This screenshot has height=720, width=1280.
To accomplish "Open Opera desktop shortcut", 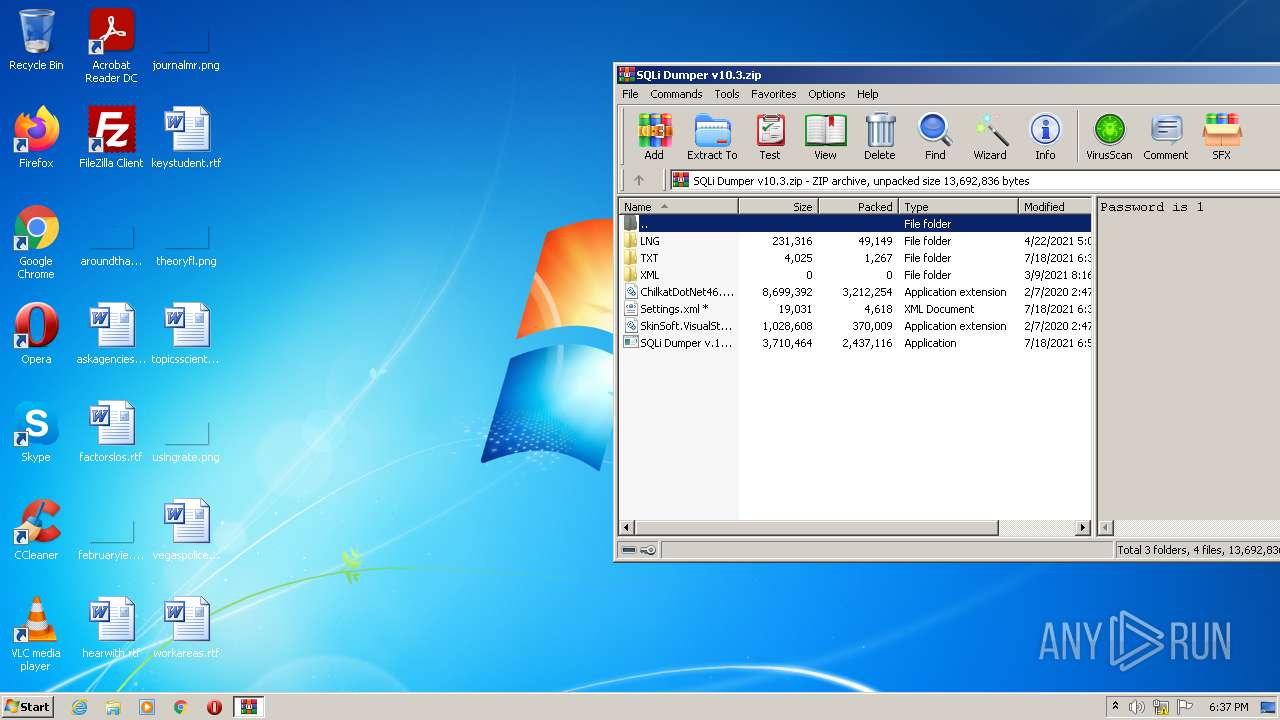I will pos(36,334).
